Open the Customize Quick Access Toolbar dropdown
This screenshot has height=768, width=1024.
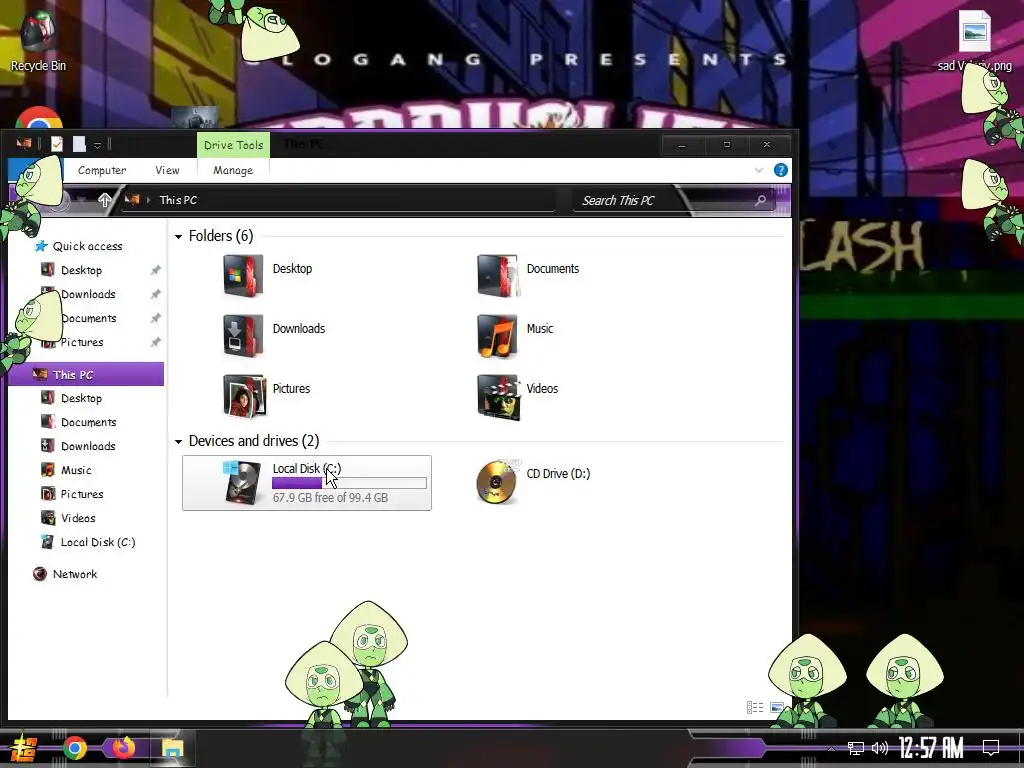pos(97,145)
